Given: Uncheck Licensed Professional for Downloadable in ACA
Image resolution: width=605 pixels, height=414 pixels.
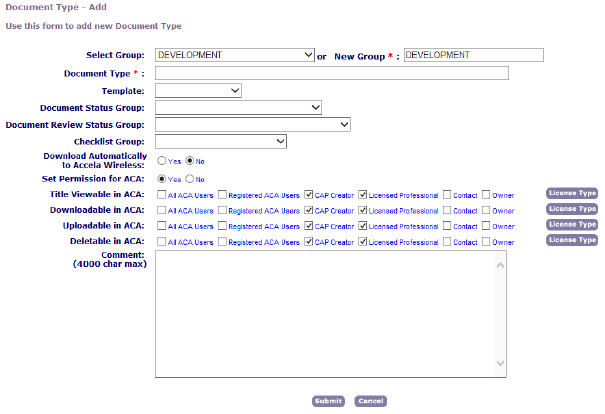Looking at the screenshot, I should [363, 210].
